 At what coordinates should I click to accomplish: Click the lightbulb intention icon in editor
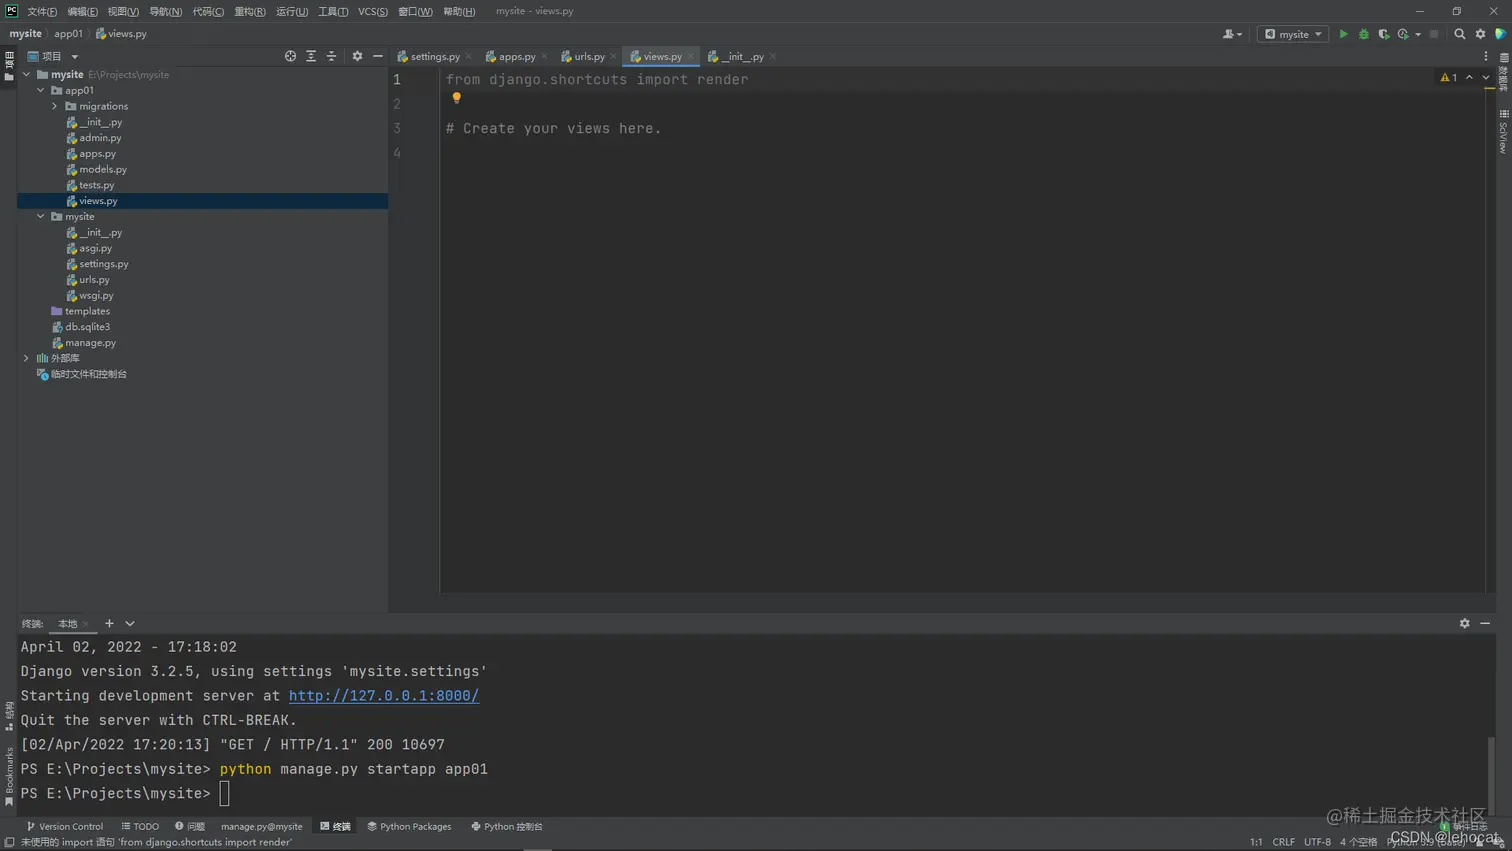456,98
